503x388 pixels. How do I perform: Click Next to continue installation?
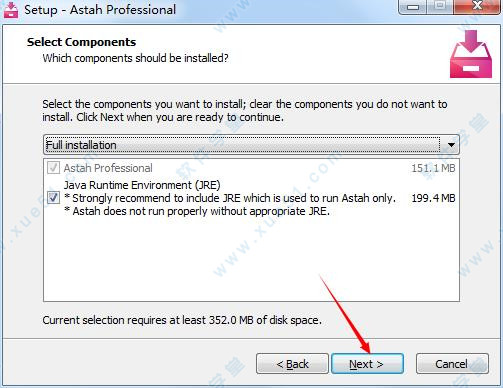[367, 364]
